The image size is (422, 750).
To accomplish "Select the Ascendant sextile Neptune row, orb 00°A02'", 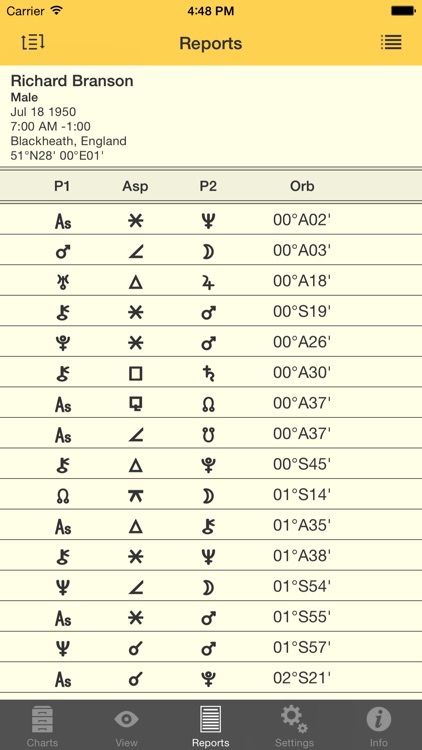I will point(211,220).
